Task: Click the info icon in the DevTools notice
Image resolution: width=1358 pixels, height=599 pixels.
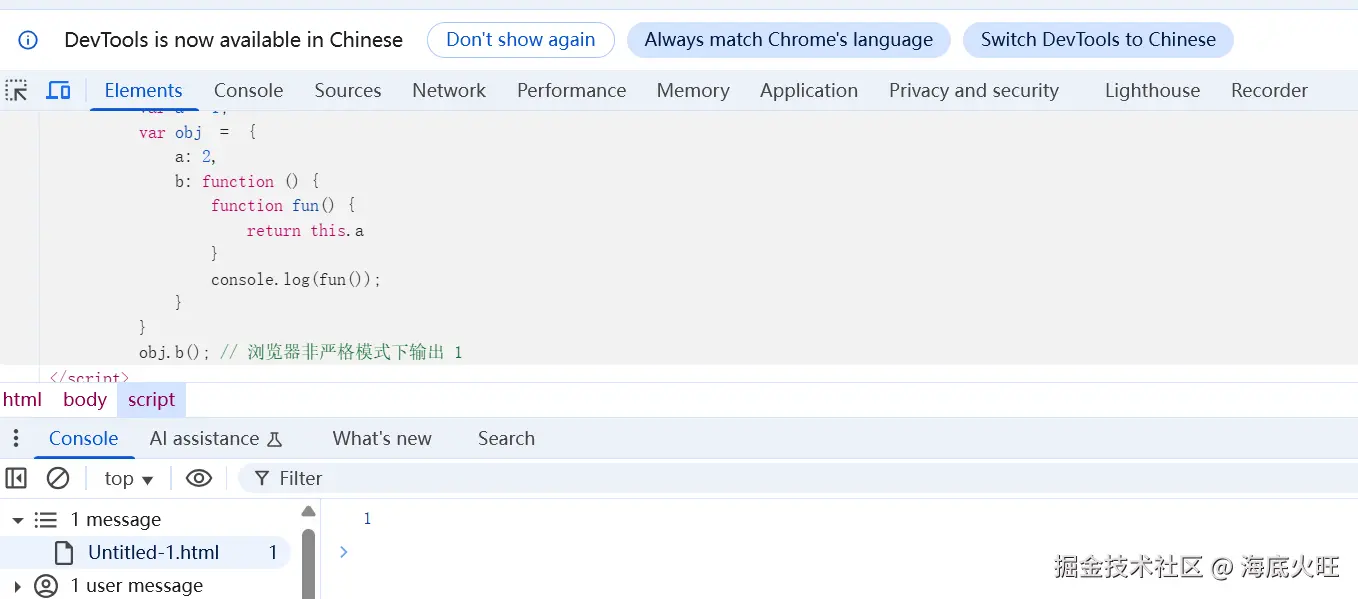Action: click(29, 40)
